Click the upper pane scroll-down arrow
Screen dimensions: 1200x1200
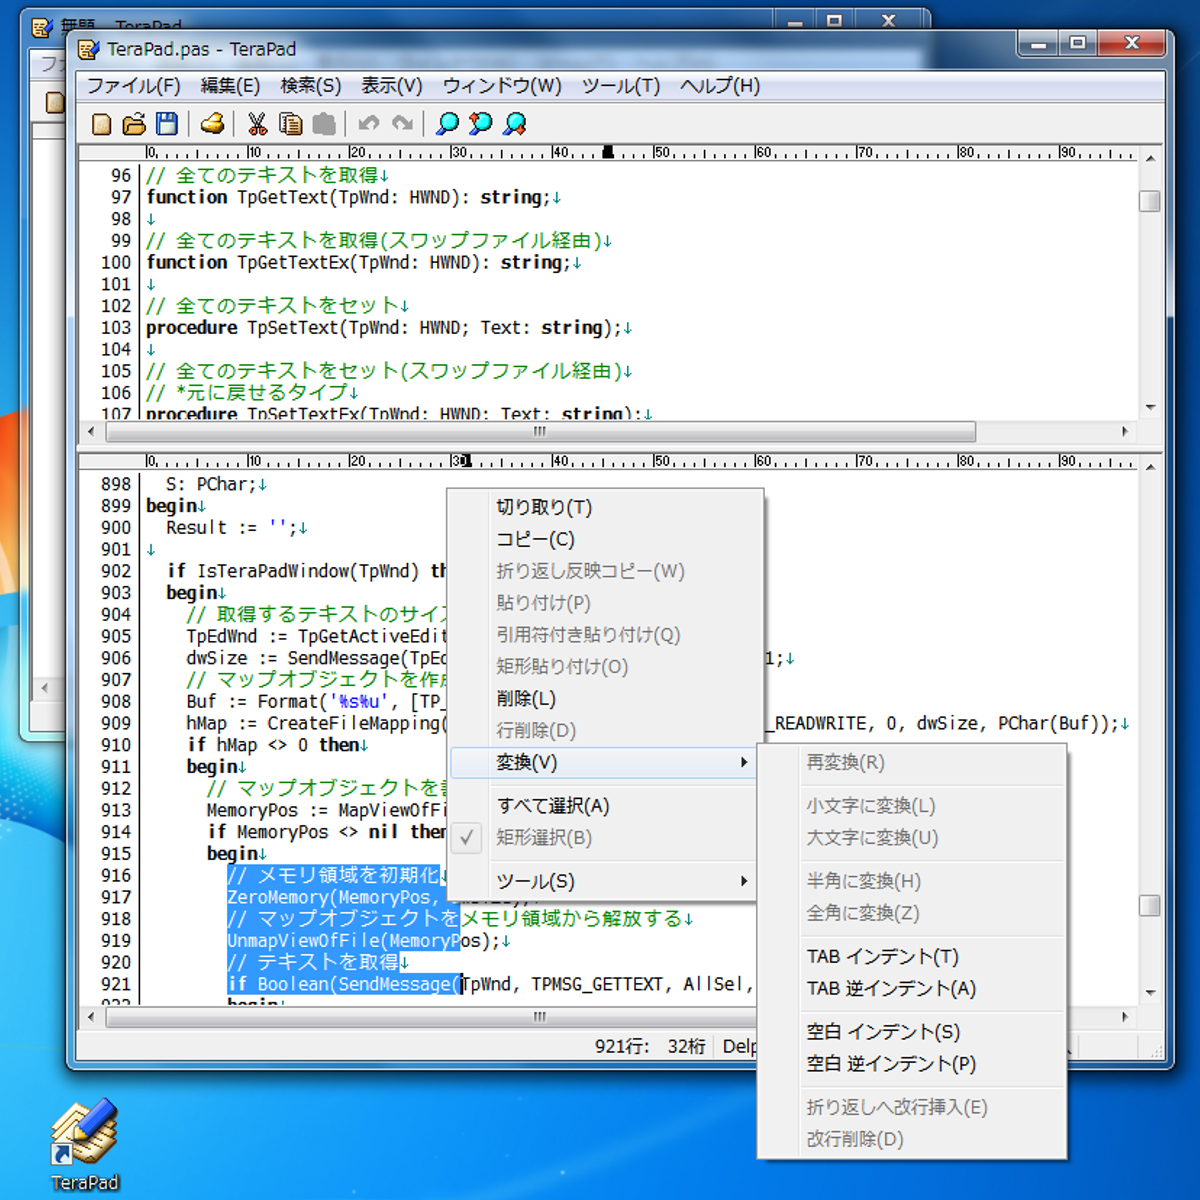[x=1150, y=407]
